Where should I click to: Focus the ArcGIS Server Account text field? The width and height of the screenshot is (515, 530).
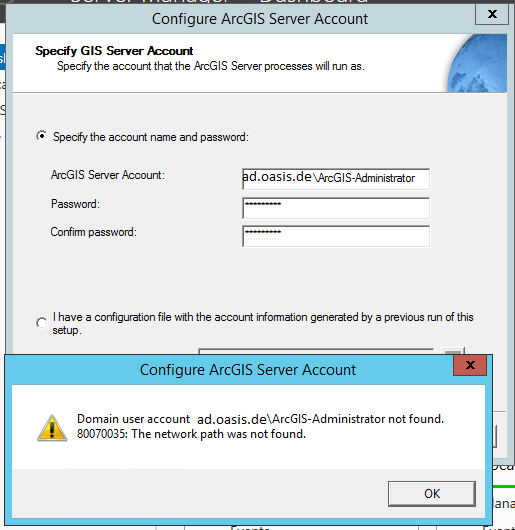pos(336,179)
